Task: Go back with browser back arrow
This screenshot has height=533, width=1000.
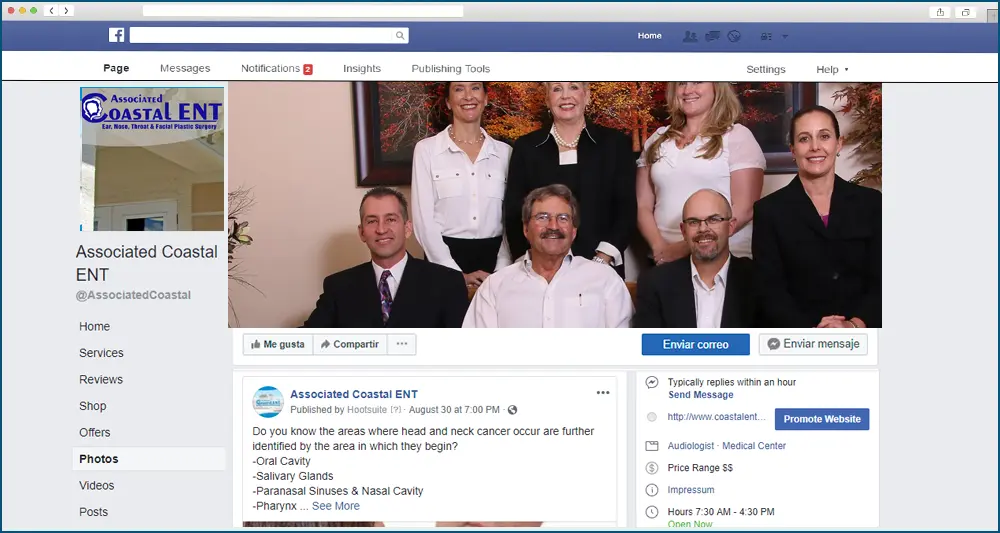Action: tap(51, 11)
